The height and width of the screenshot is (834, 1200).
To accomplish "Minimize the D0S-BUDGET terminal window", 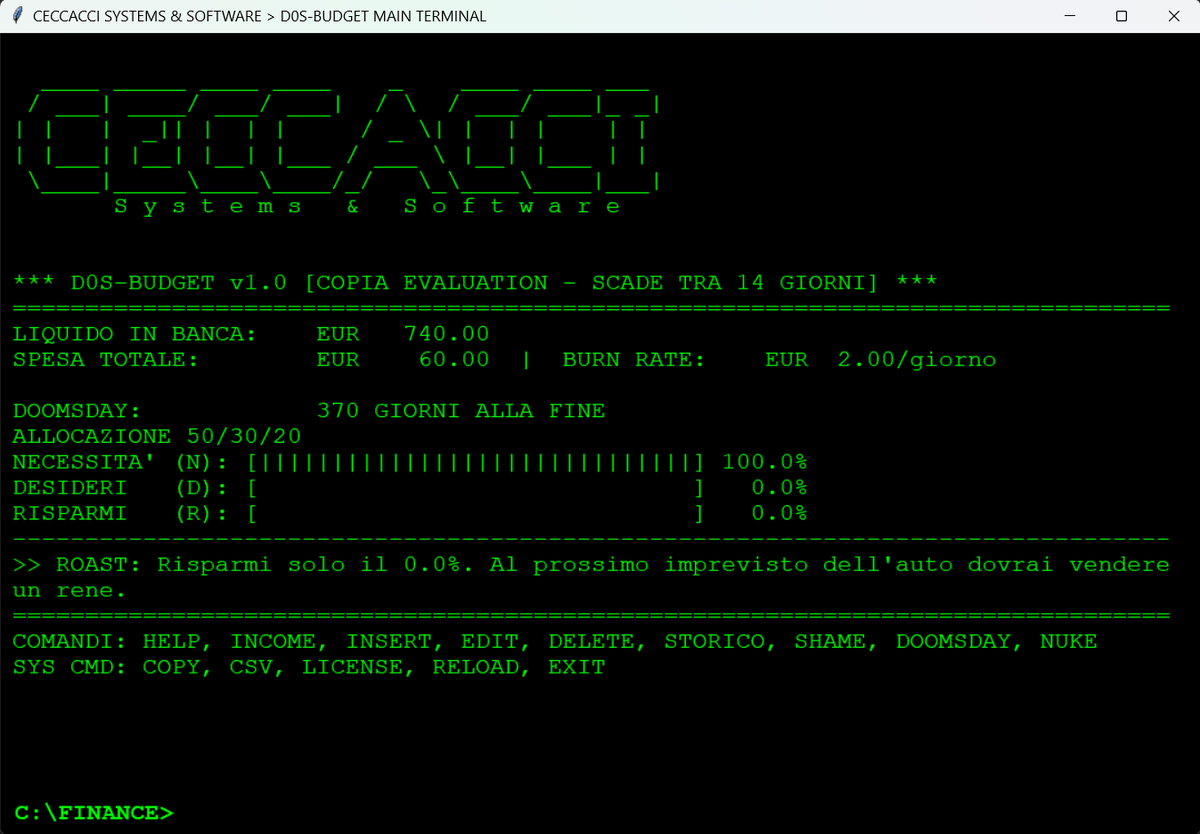I will 1070,16.
